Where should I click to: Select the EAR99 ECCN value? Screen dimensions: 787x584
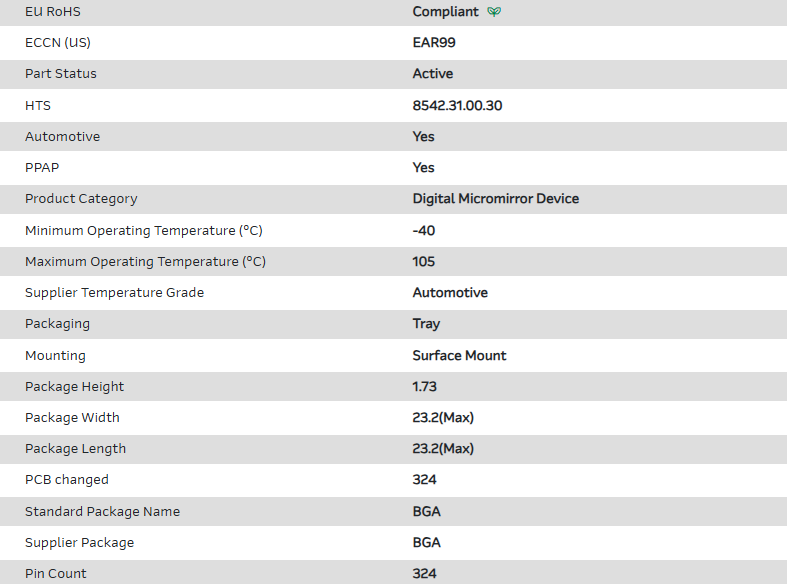434,43
